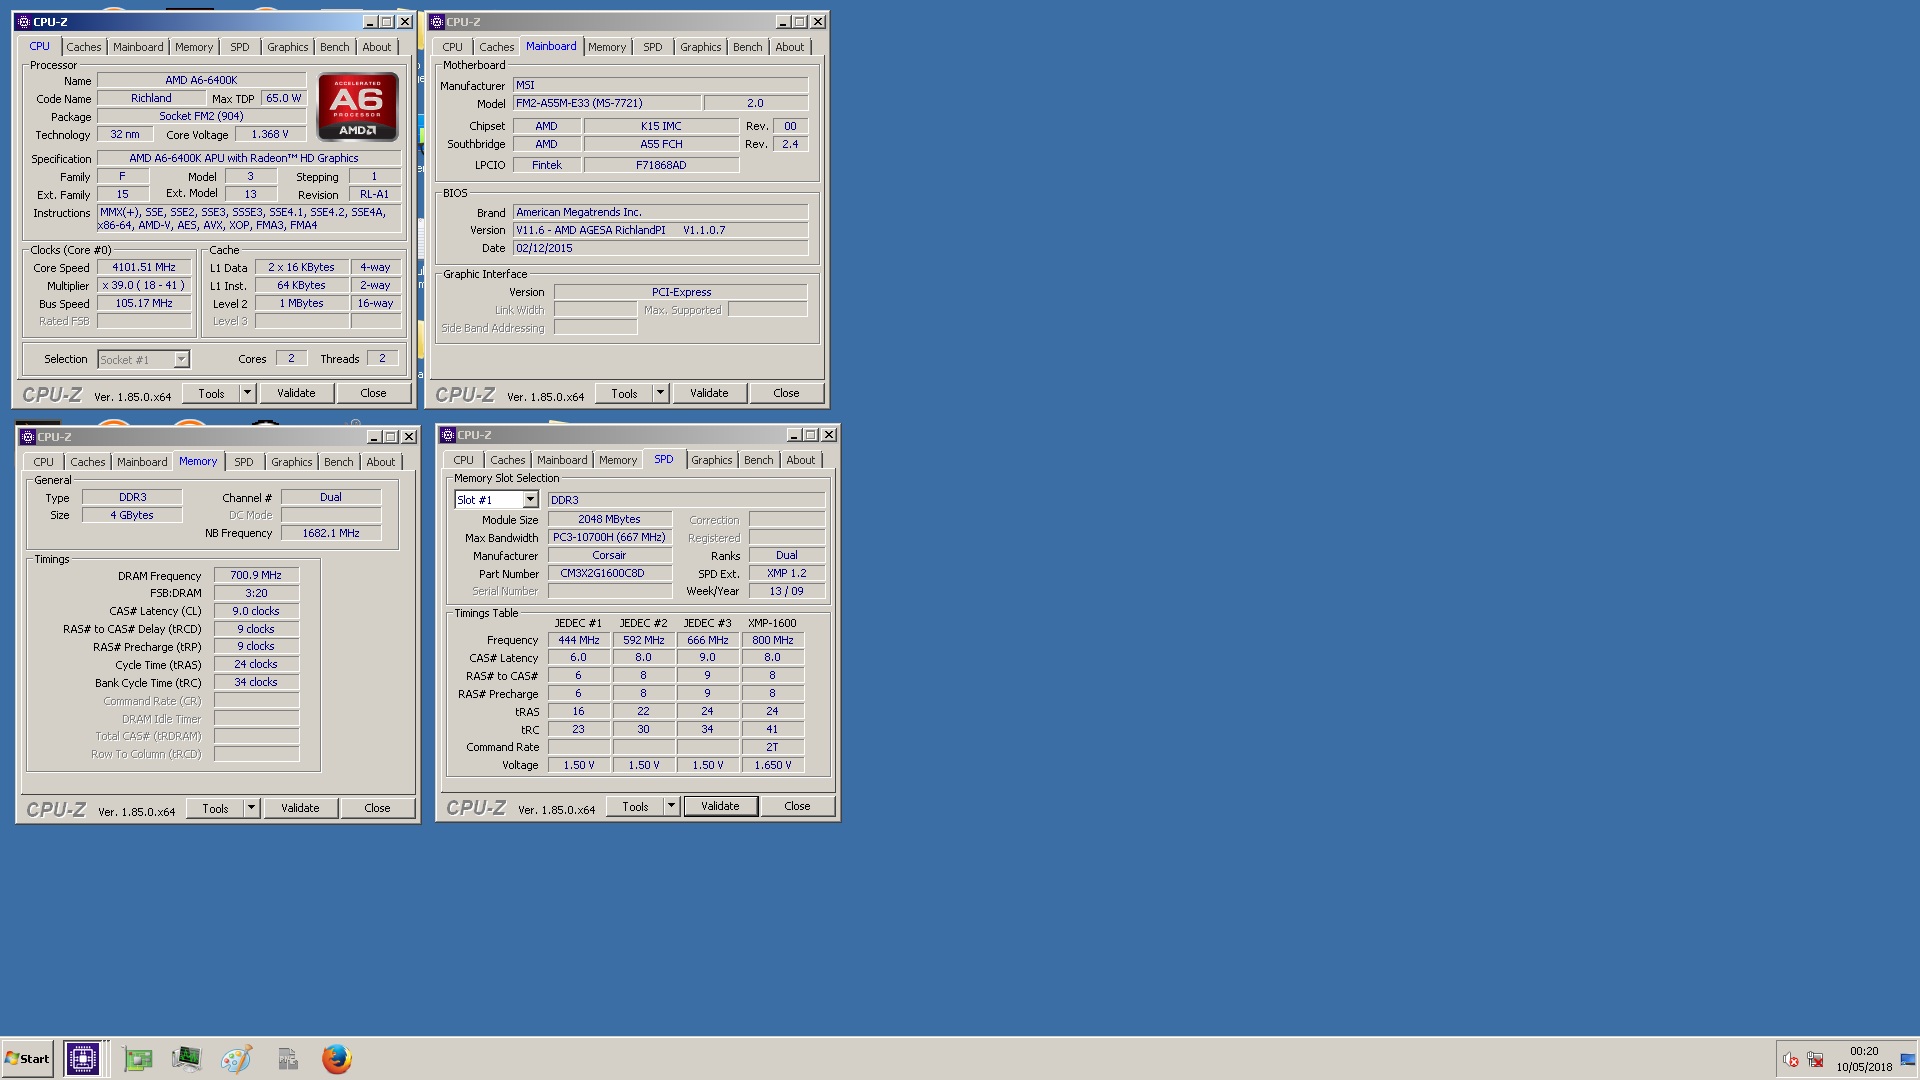Open the Slot #1 memory slot dropdown
Screen dimensions: 1920x1080
tap(530, 500)
